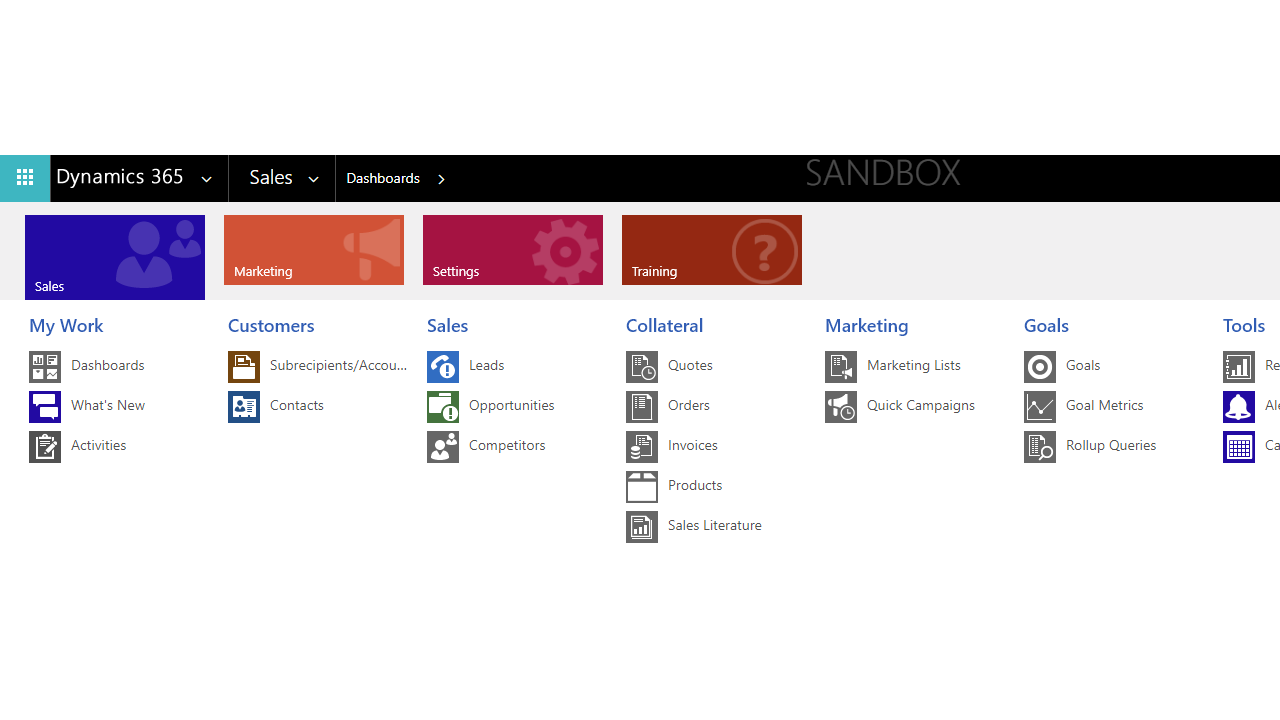Image resolution: width=1280 pixels, height=720 pixels.
Task: Click the Leads phone icon
Action: (x=443, y=367)
